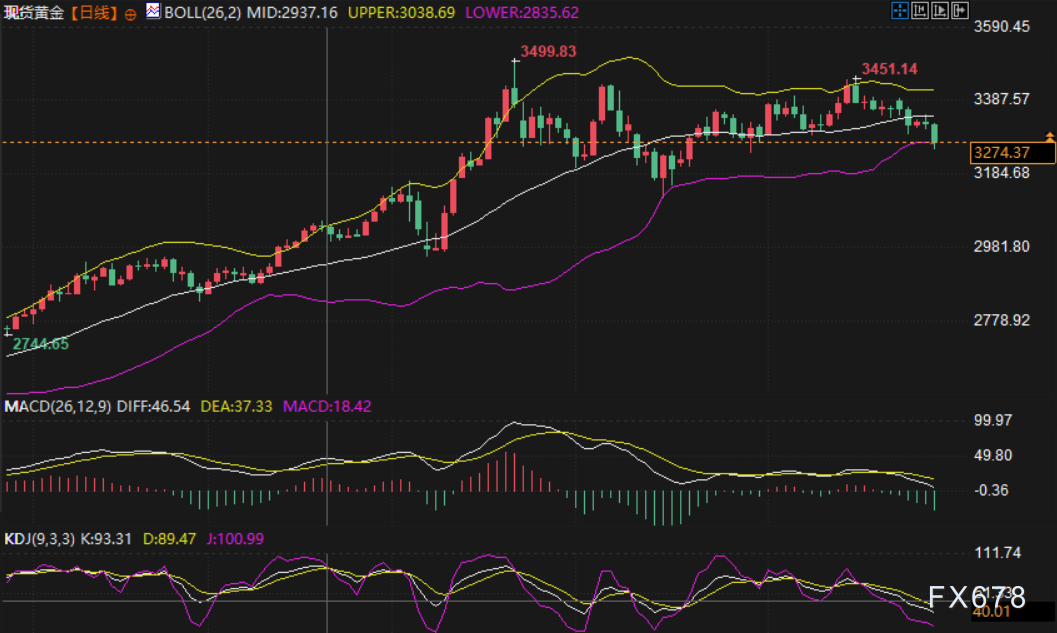Click the -0.36 MACD axis label

click(991, 491)
